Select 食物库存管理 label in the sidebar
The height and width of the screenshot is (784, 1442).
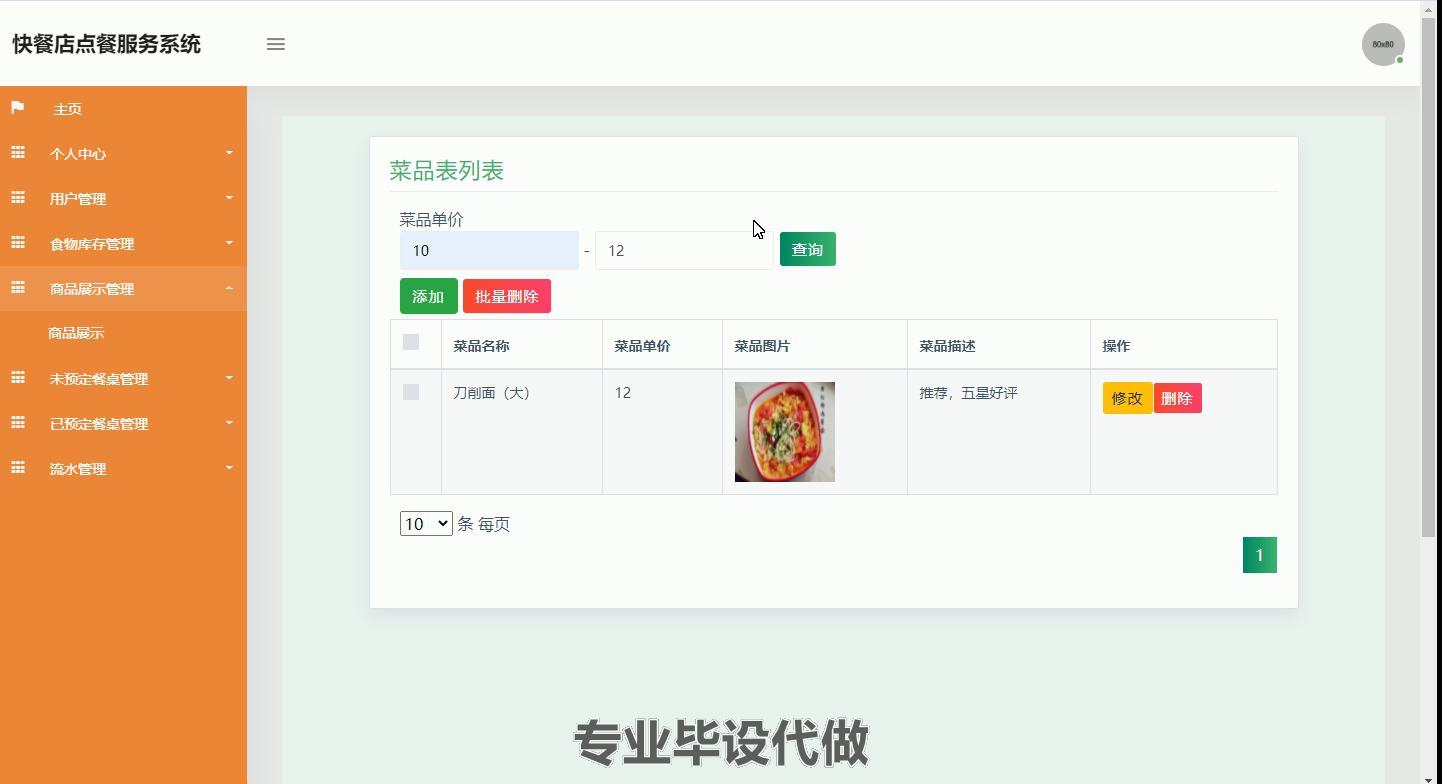tap(92, 244)
